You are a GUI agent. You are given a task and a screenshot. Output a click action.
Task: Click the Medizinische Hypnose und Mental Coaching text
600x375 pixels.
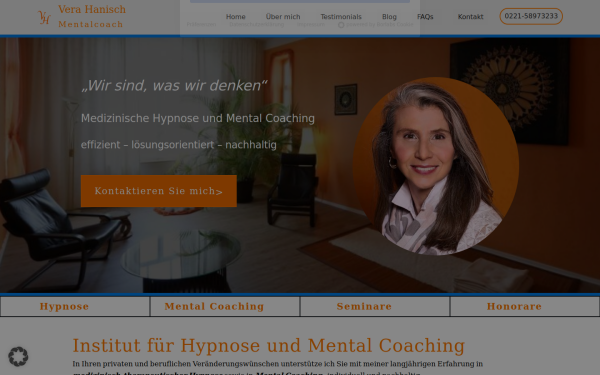[x=198, y=118]
